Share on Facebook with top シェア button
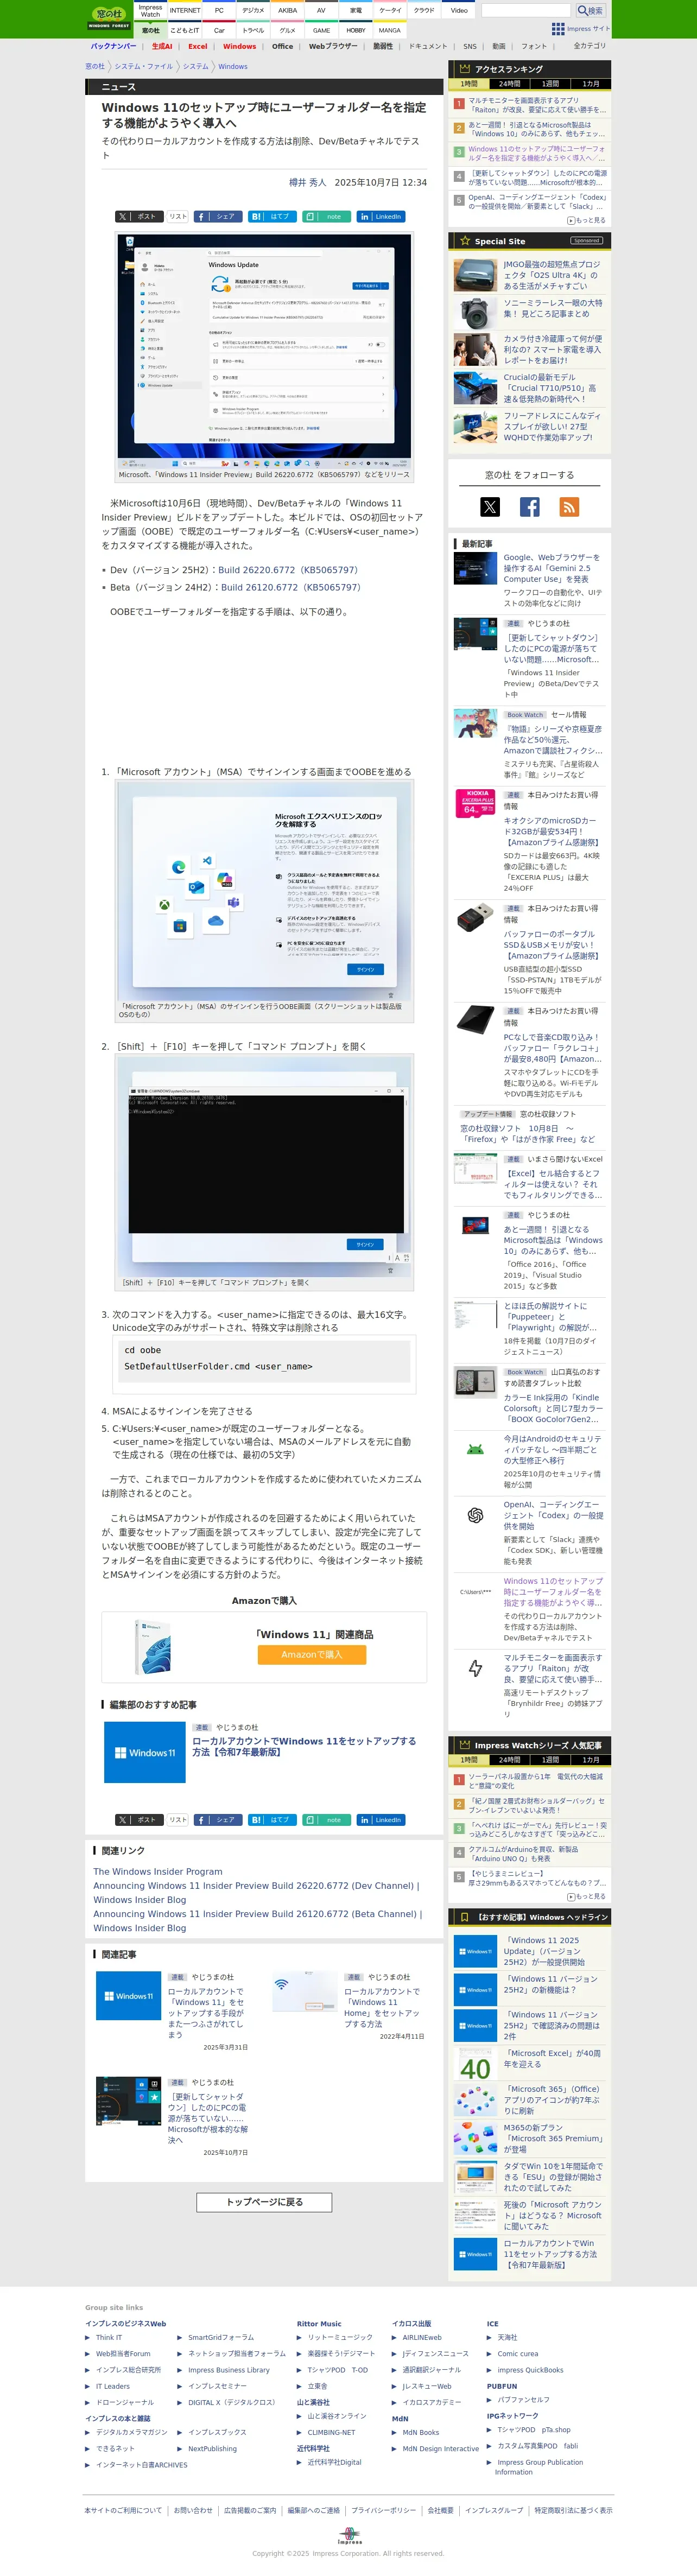The width and height of the screenshot is (697, 2576). 218,216
